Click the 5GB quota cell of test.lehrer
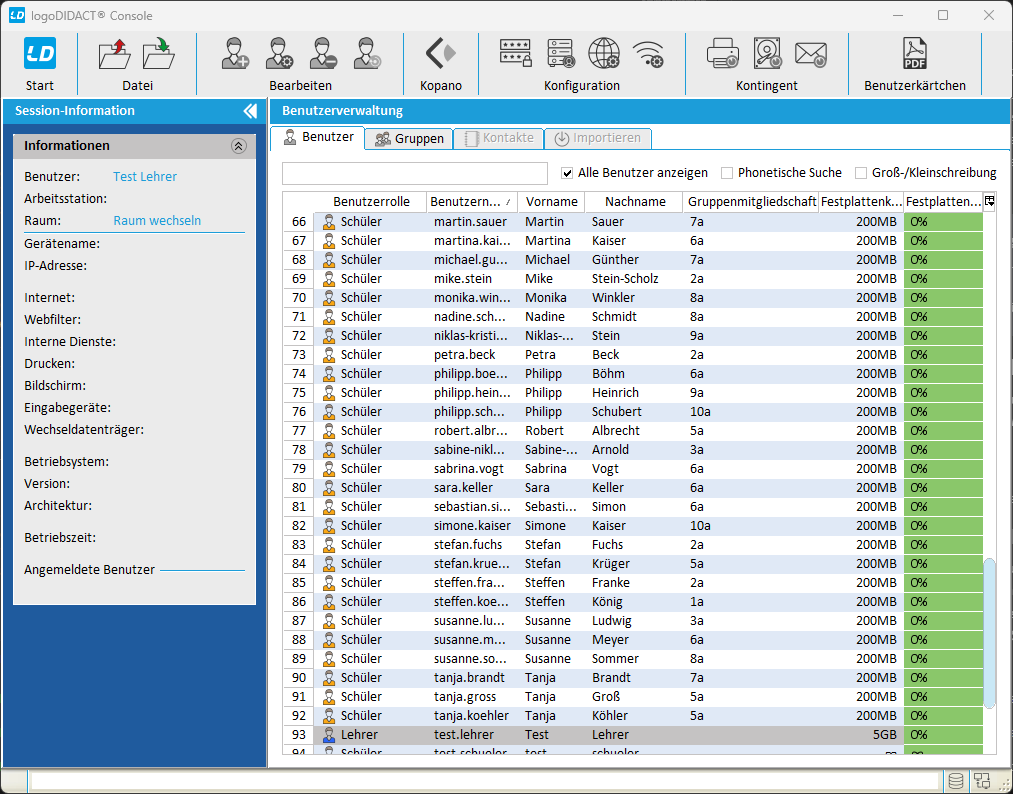 (861, 735)
